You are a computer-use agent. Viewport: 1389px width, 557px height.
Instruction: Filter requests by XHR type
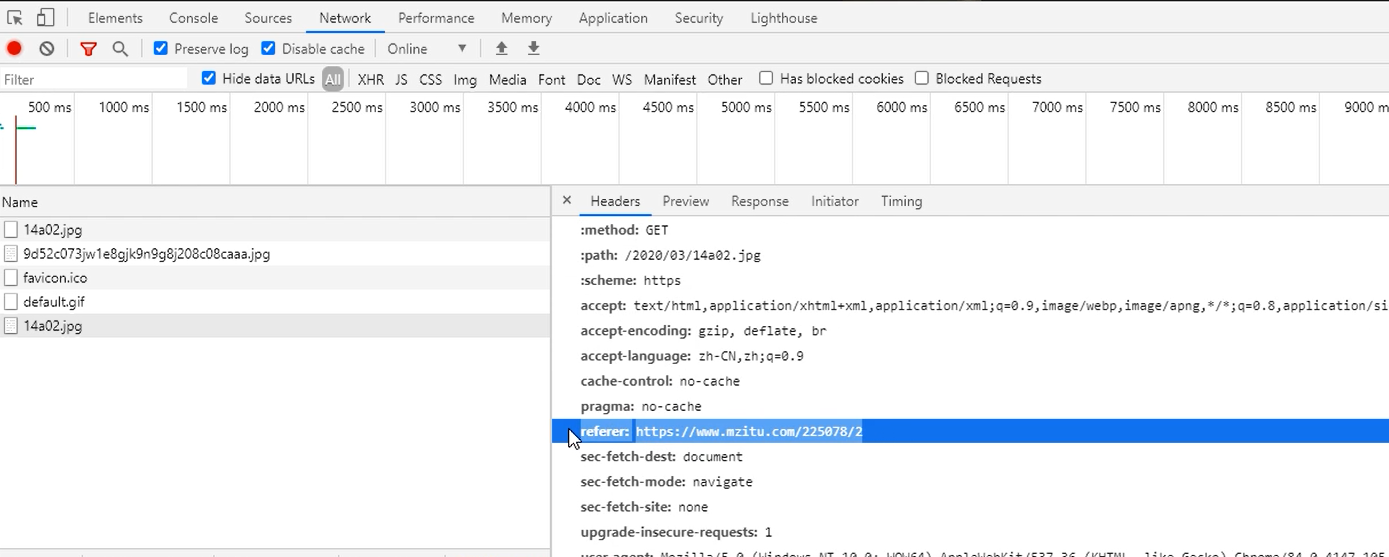[370, 79]
